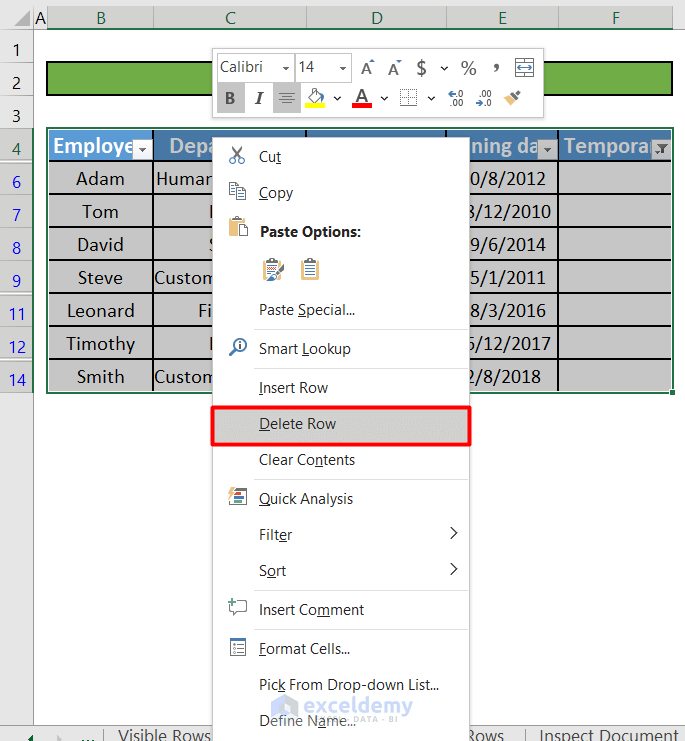Click Paste Values clipboard option icon
This screenshot has width=685, height=741.
pos(310,269)
